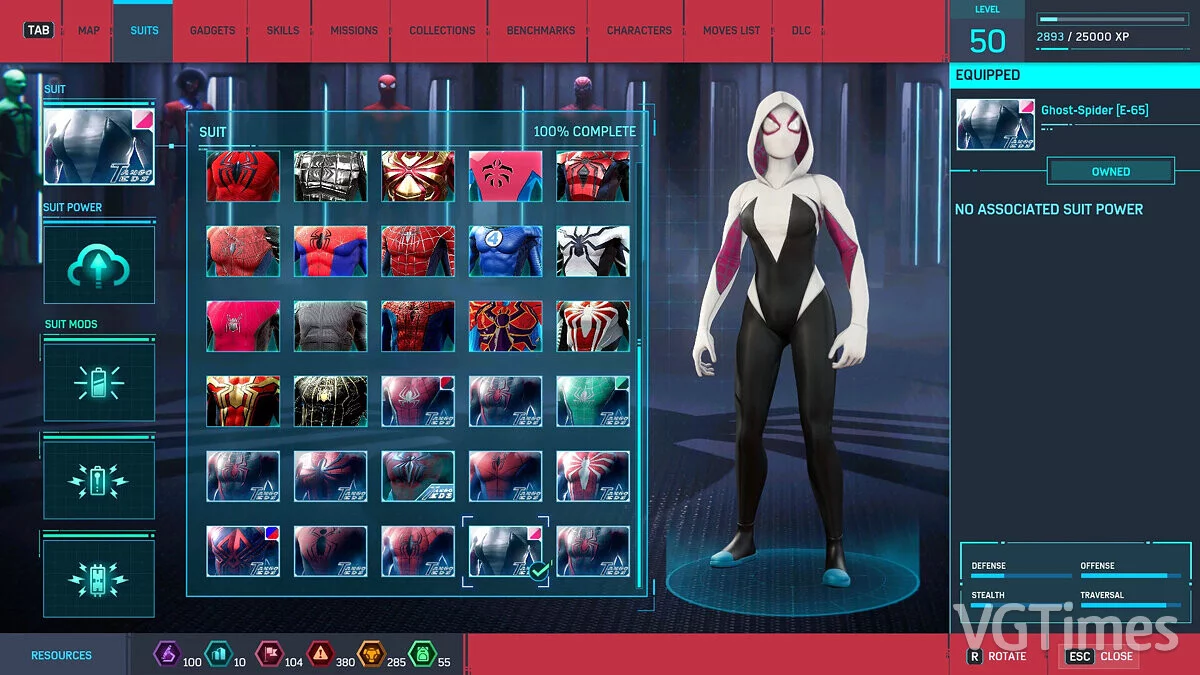The image size is (1200, 675).
Task: Pick the blue and red vintage comic suit
Action: 330,251
